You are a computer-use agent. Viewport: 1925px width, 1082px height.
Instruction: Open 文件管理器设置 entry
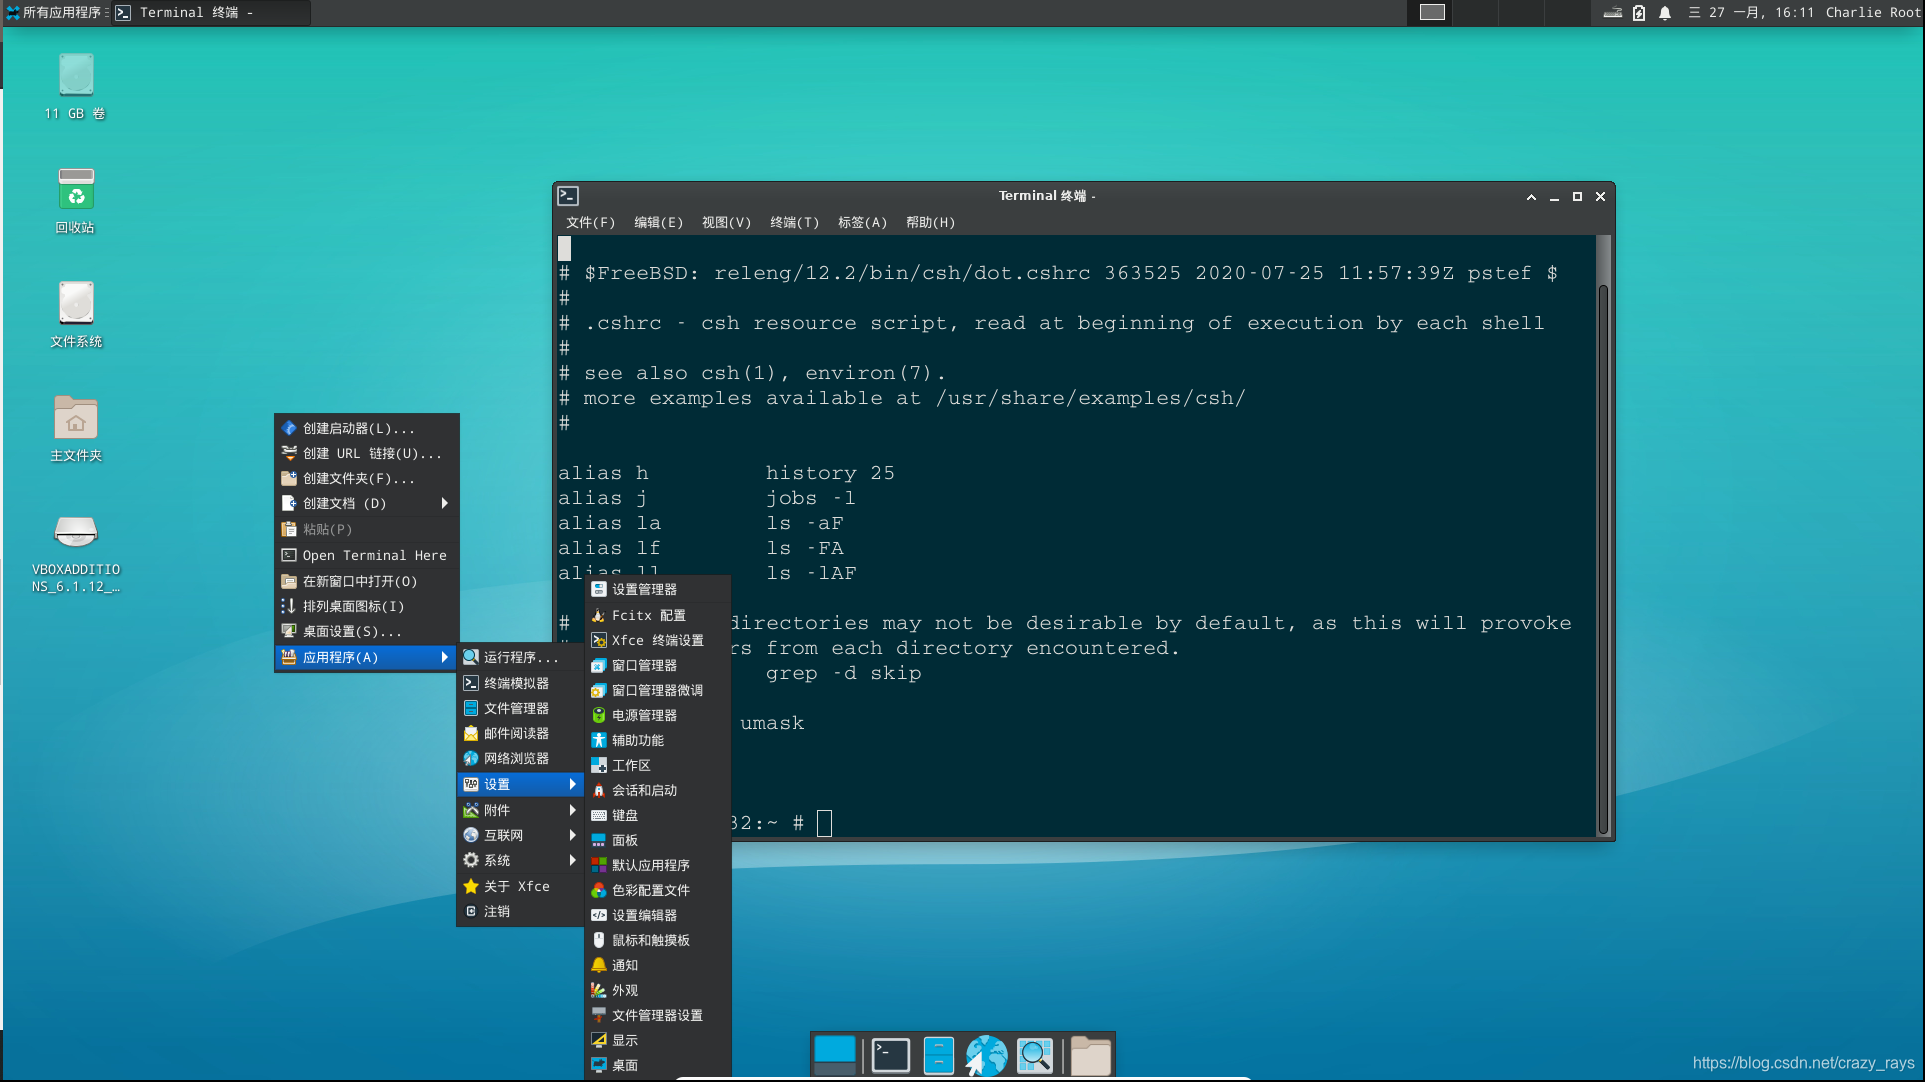(657, 1015)
